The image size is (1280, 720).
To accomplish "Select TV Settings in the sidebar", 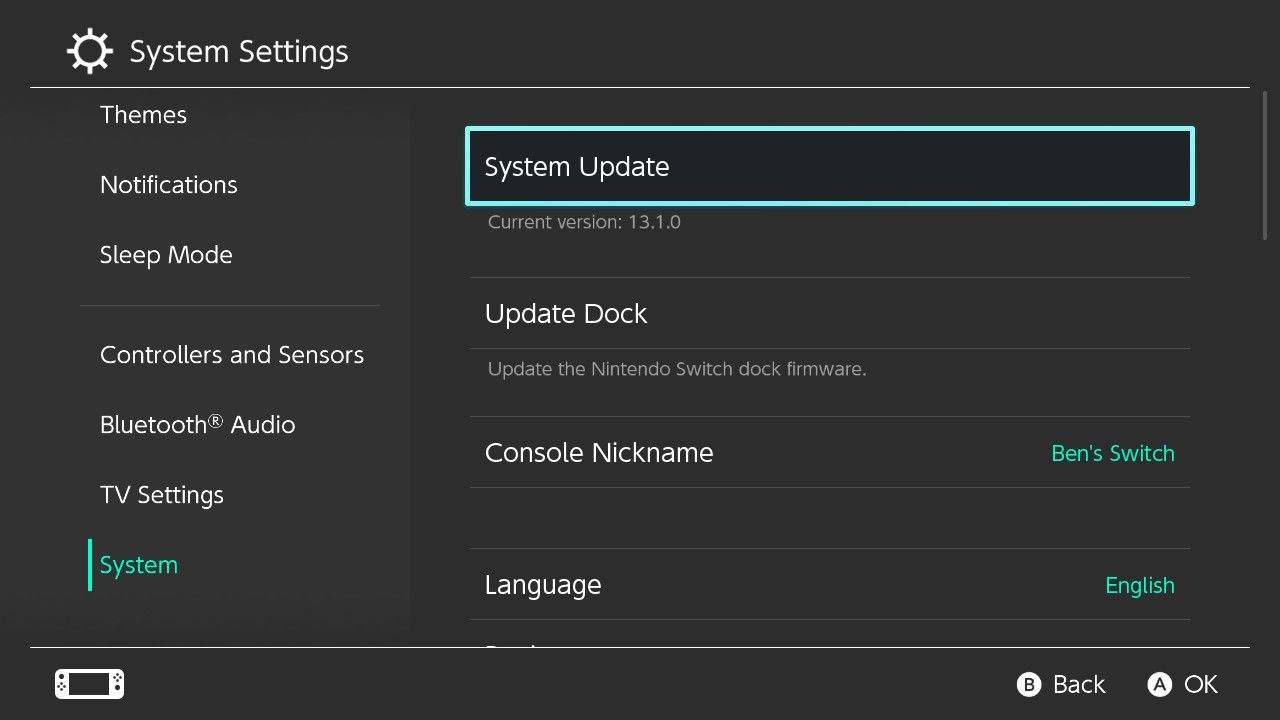I will (161, 494).
